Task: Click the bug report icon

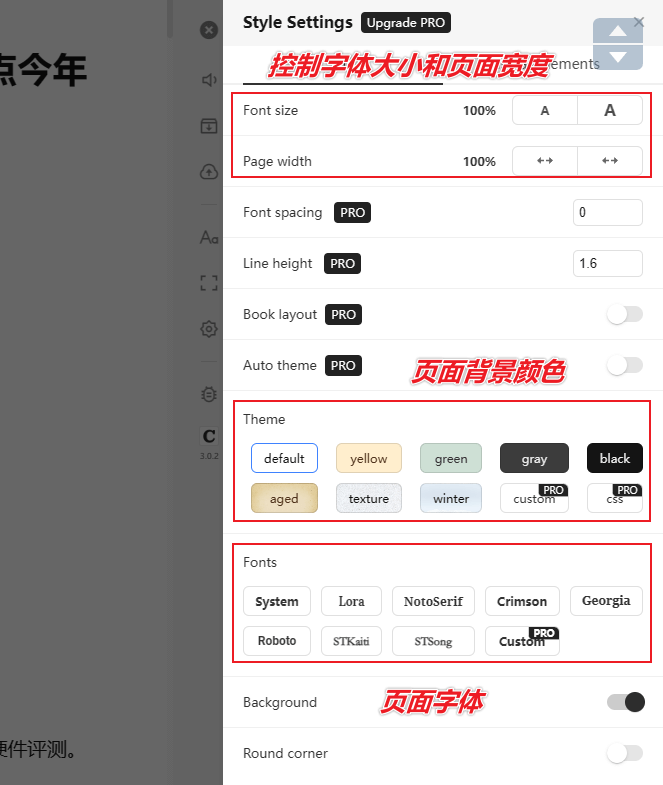Action: coord(209,394)
